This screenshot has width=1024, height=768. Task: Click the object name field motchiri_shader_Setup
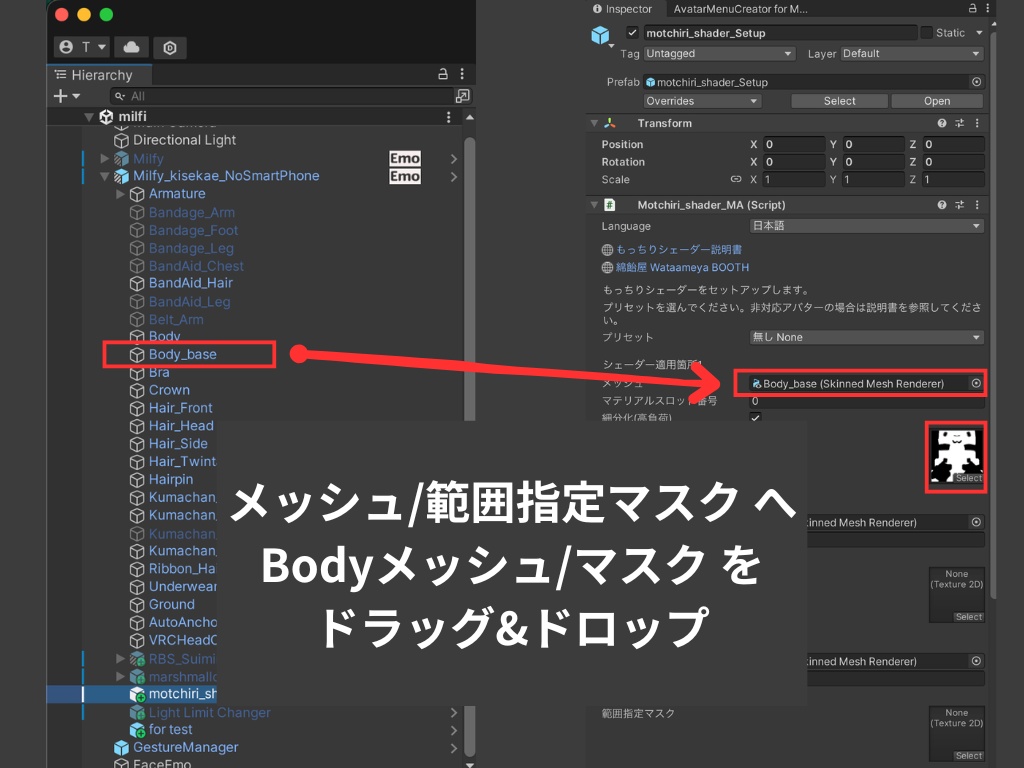pyautogui.click(x=780, y=33)
